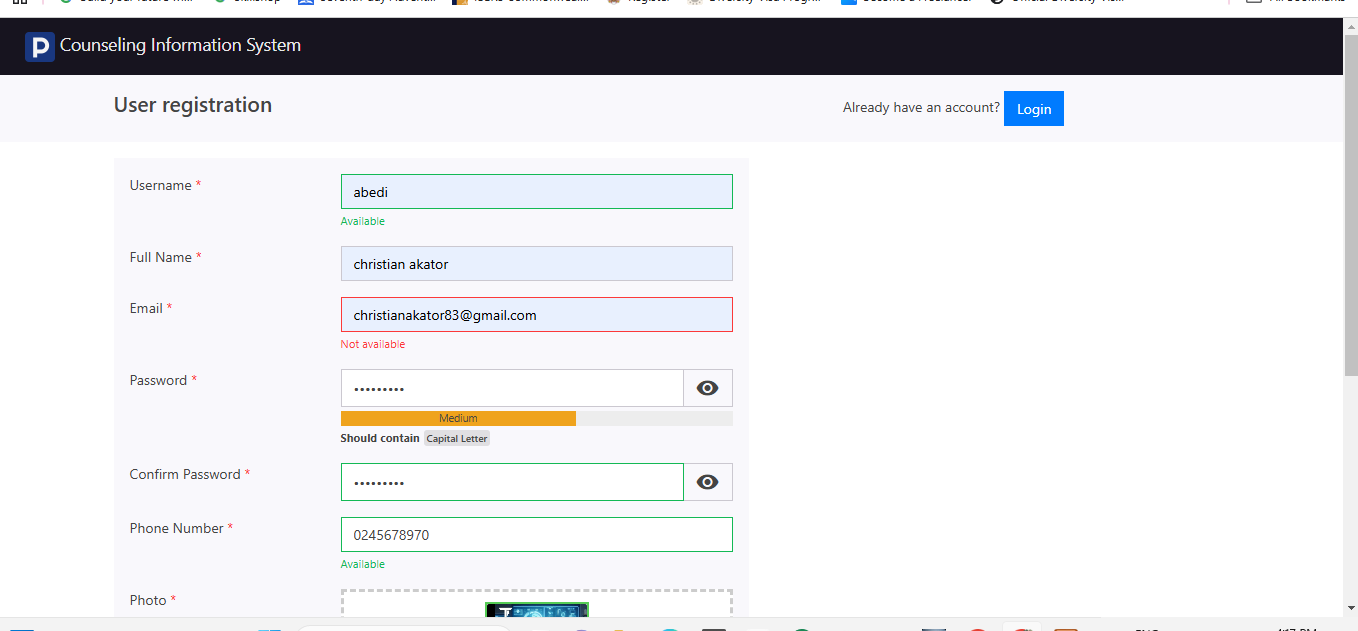
Task: Select the uploaded photo thumbnail
Action: [x=537, y=609]
